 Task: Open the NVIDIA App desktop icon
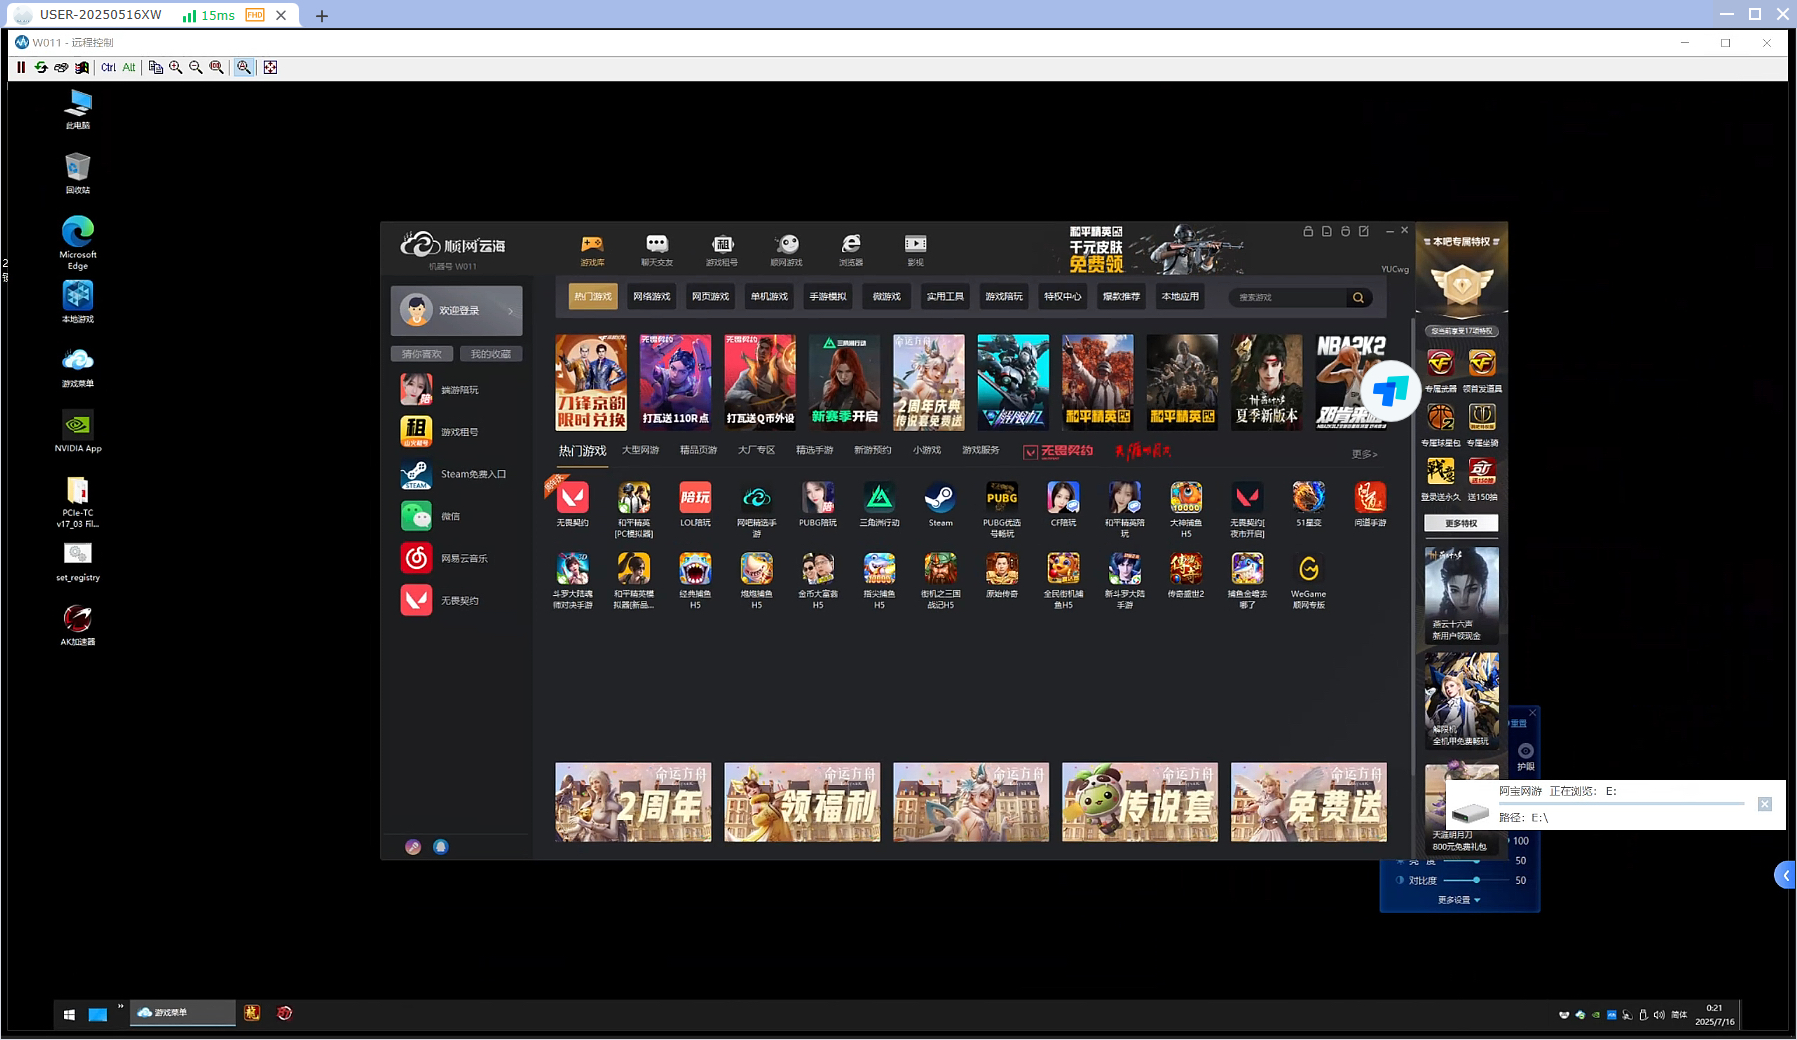78,431
